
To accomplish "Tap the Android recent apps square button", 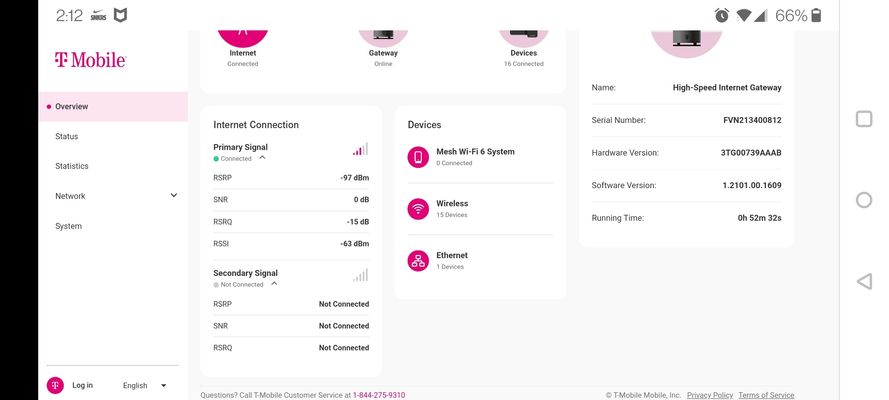I will (x=864, y=119).
